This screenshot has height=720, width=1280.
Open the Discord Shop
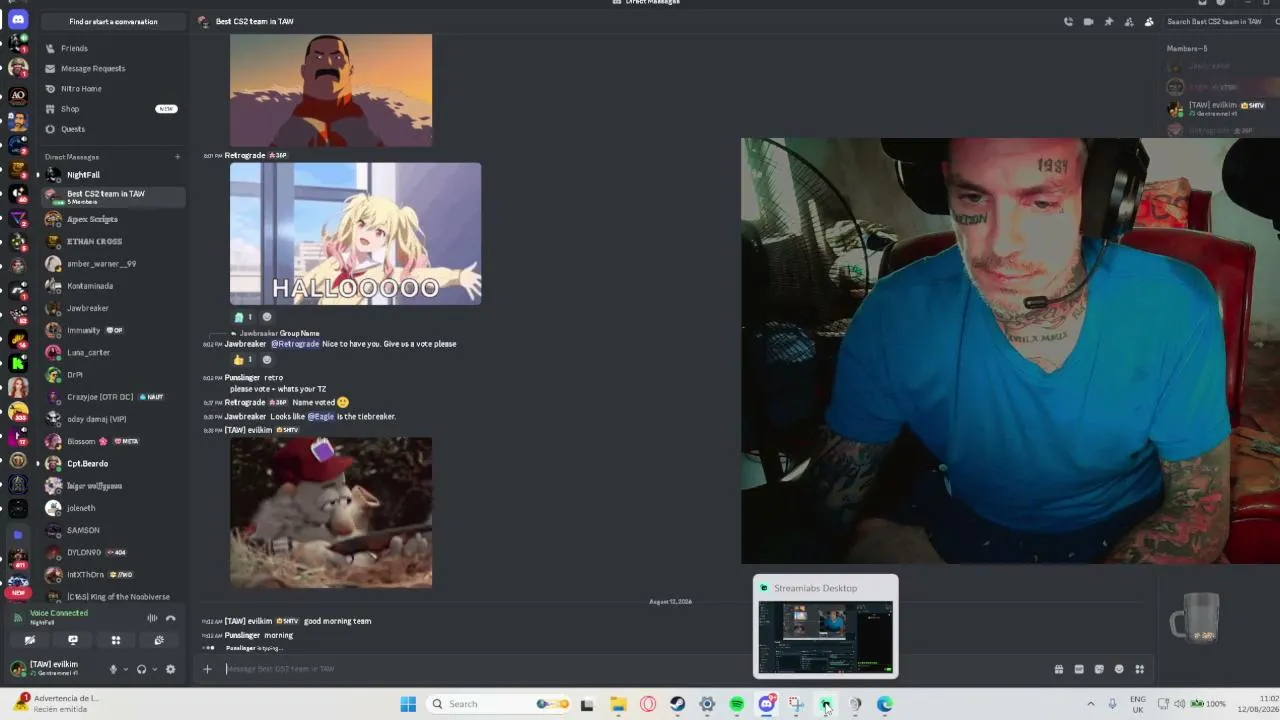coord(112,109)
